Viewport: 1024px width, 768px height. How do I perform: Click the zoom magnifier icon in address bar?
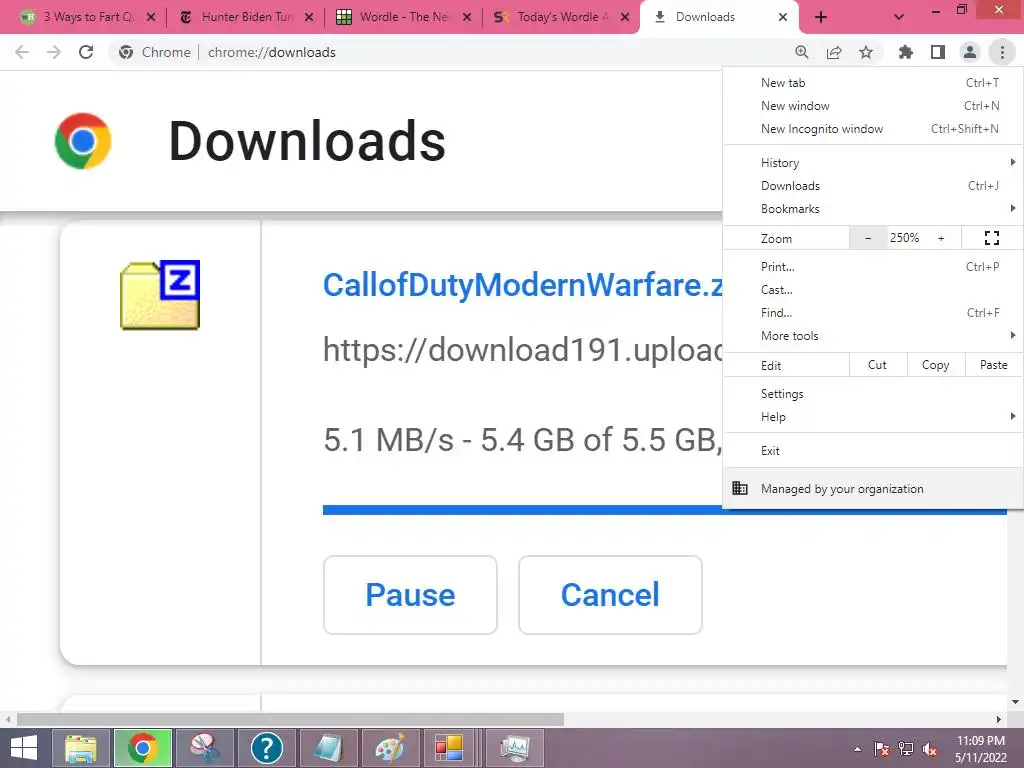(802, 52)
